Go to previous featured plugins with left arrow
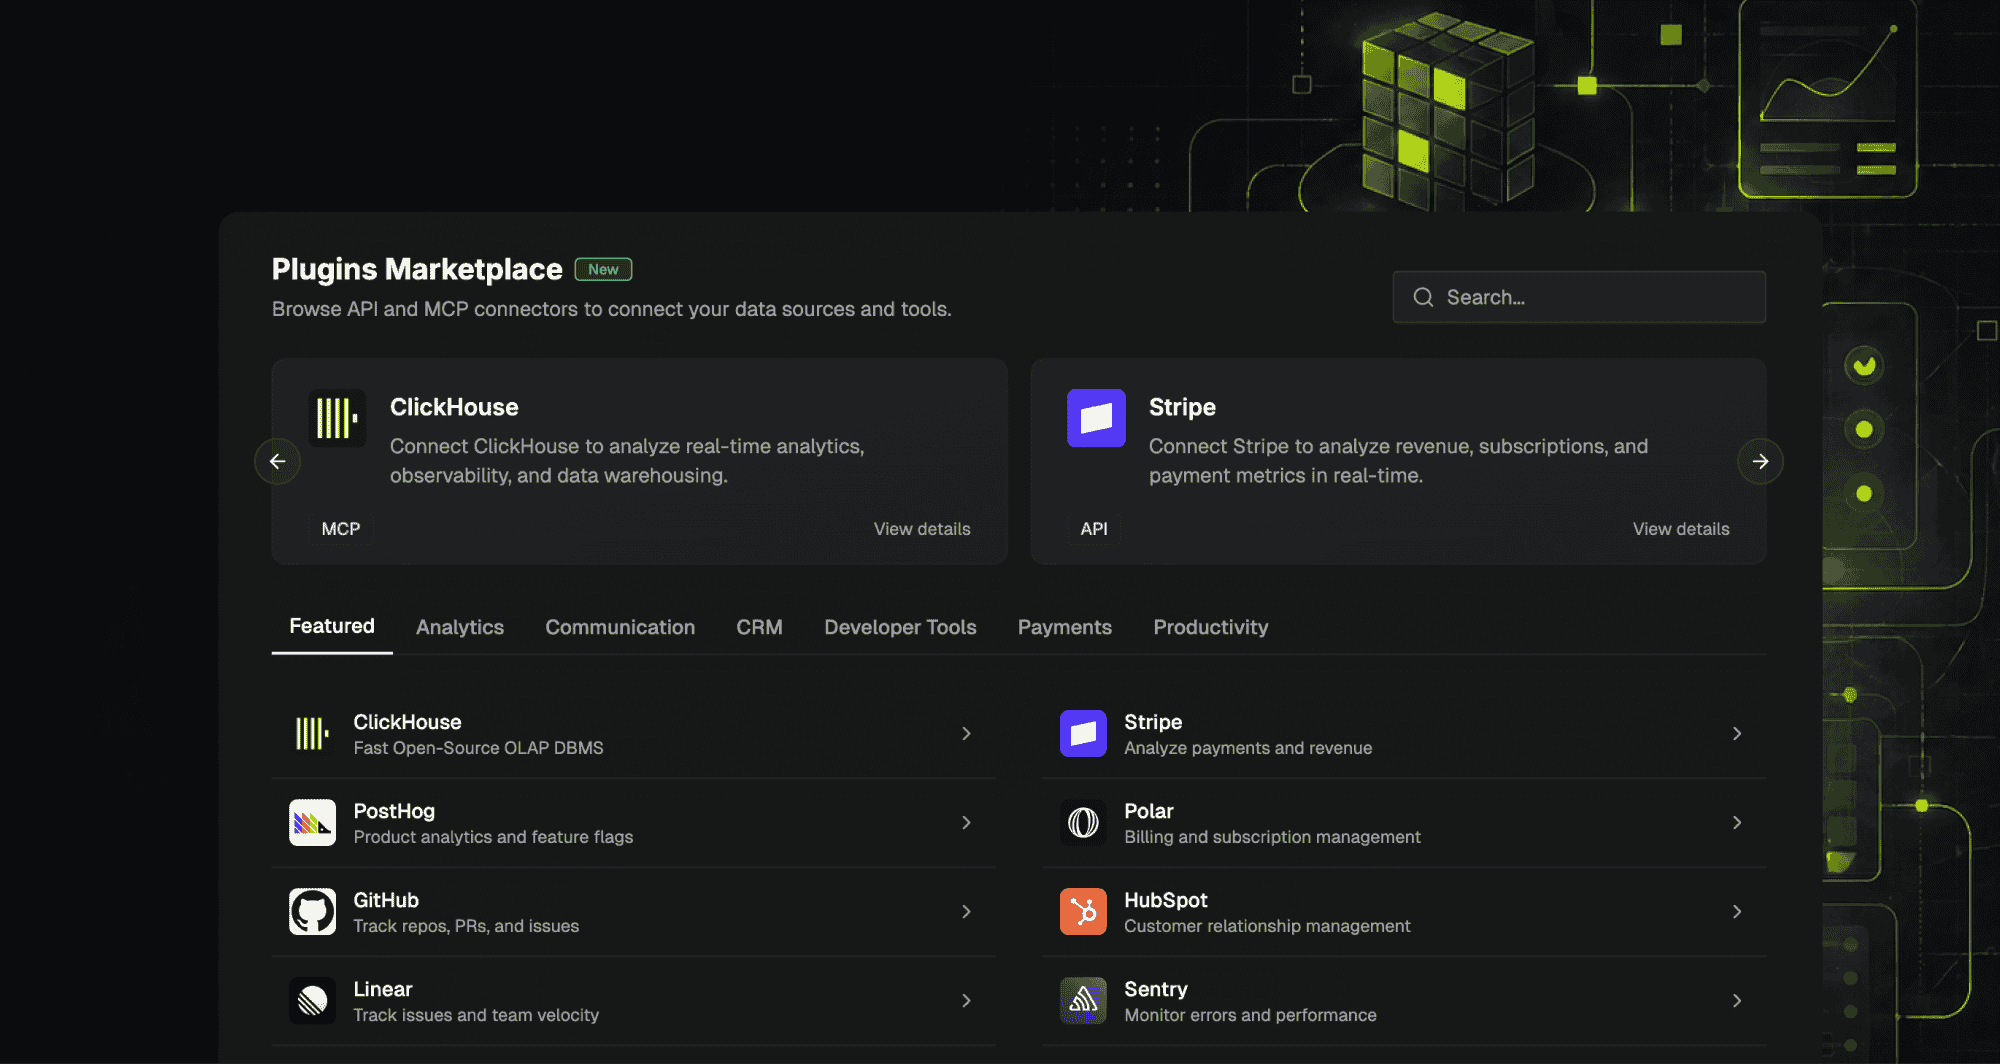Viewport: 2000px width, 1064px height. 278,461
